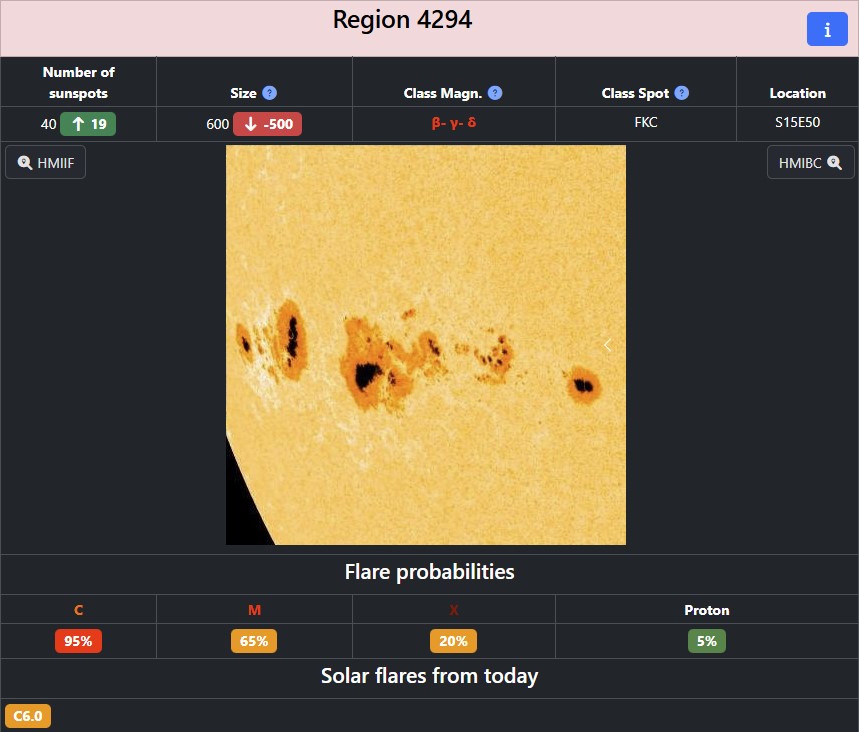Click the red size decrease badge showing -500
This screenshot has width=859, height=732.
(x=267, y=124)
